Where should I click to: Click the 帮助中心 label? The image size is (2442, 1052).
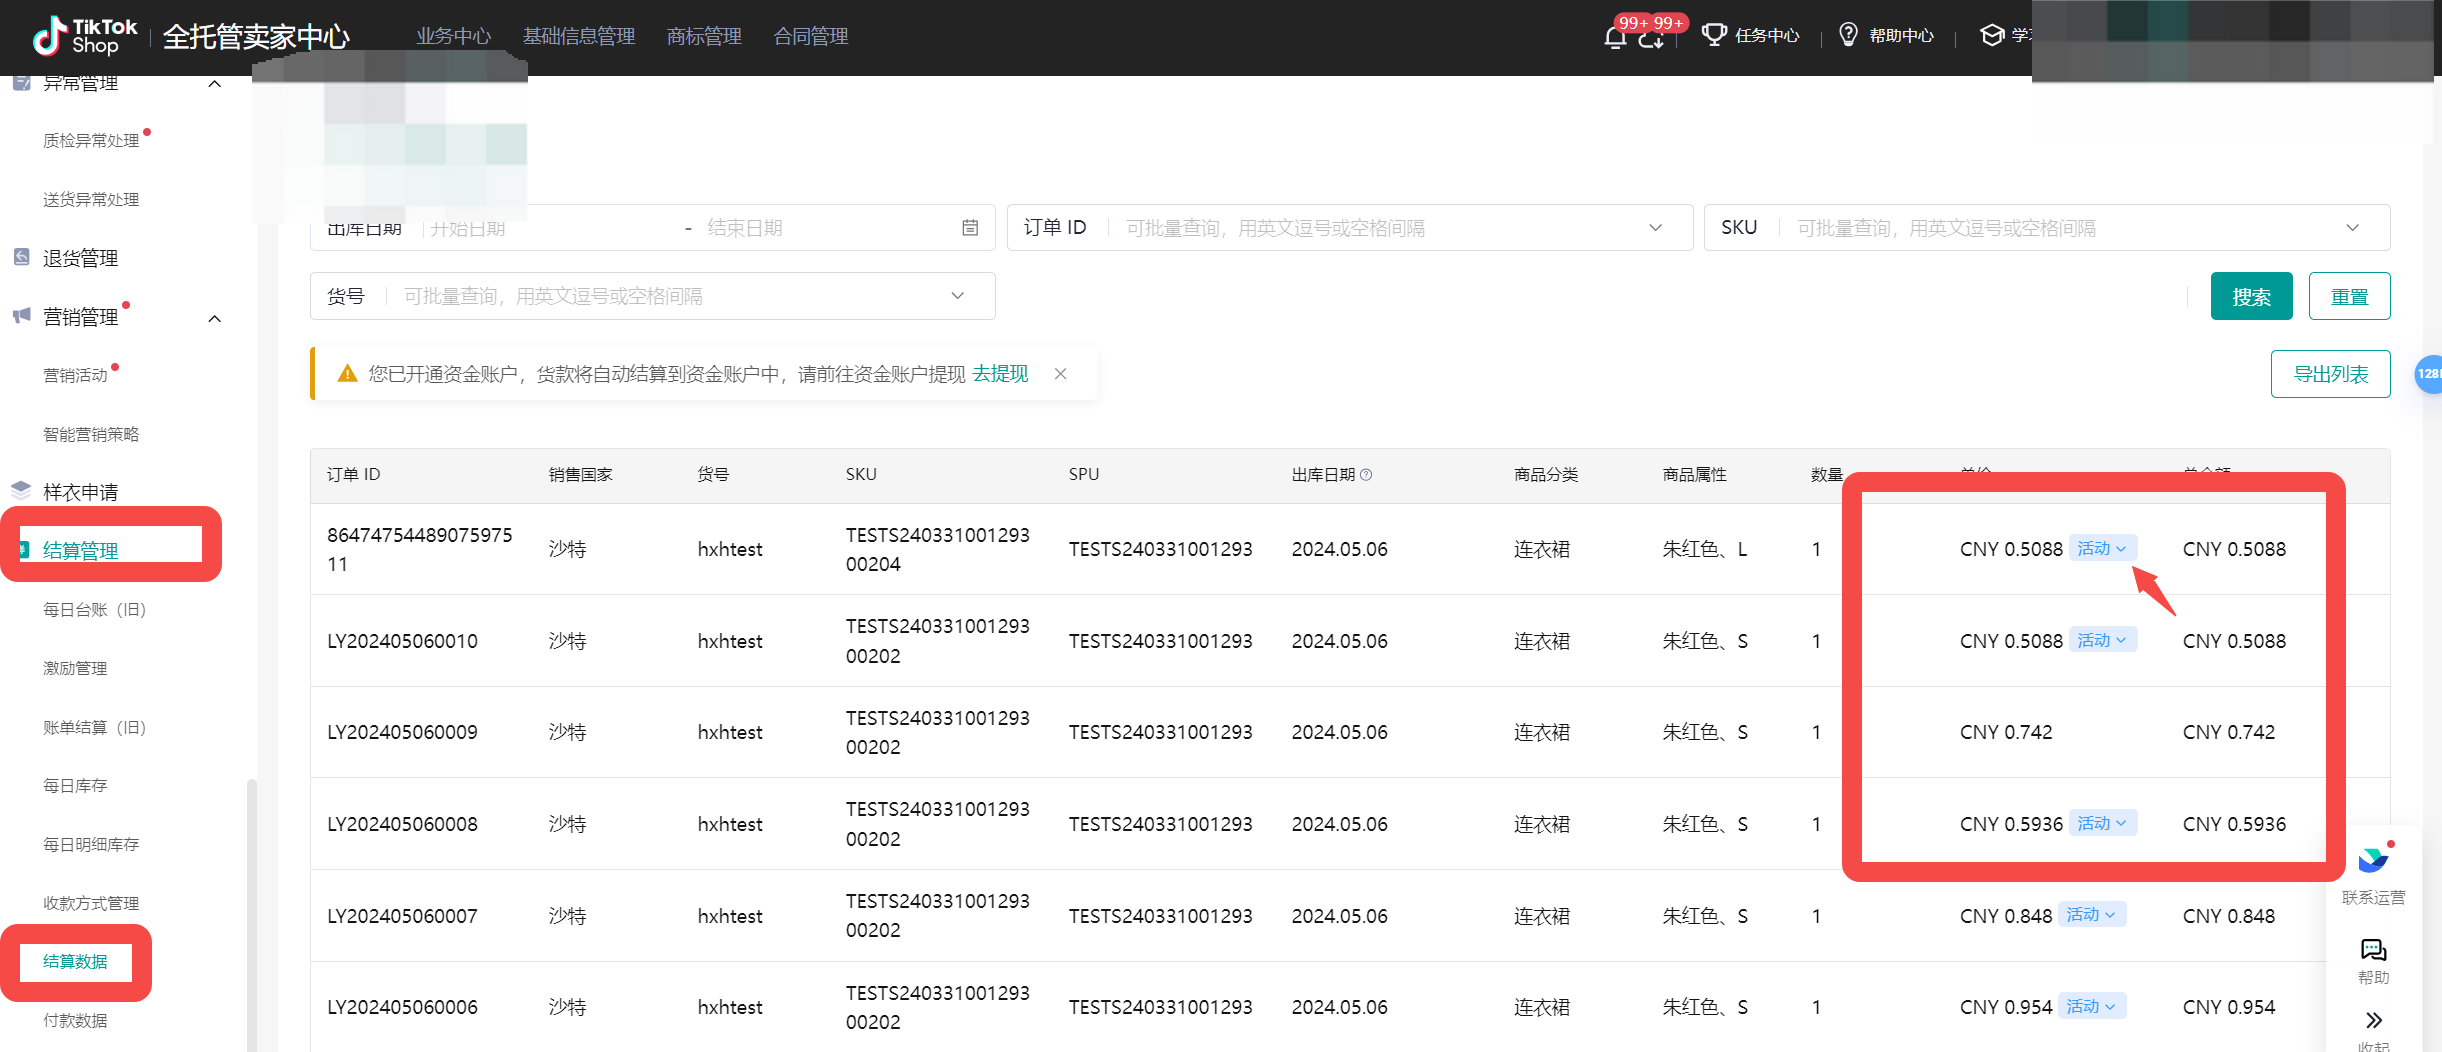[1901, 36]
